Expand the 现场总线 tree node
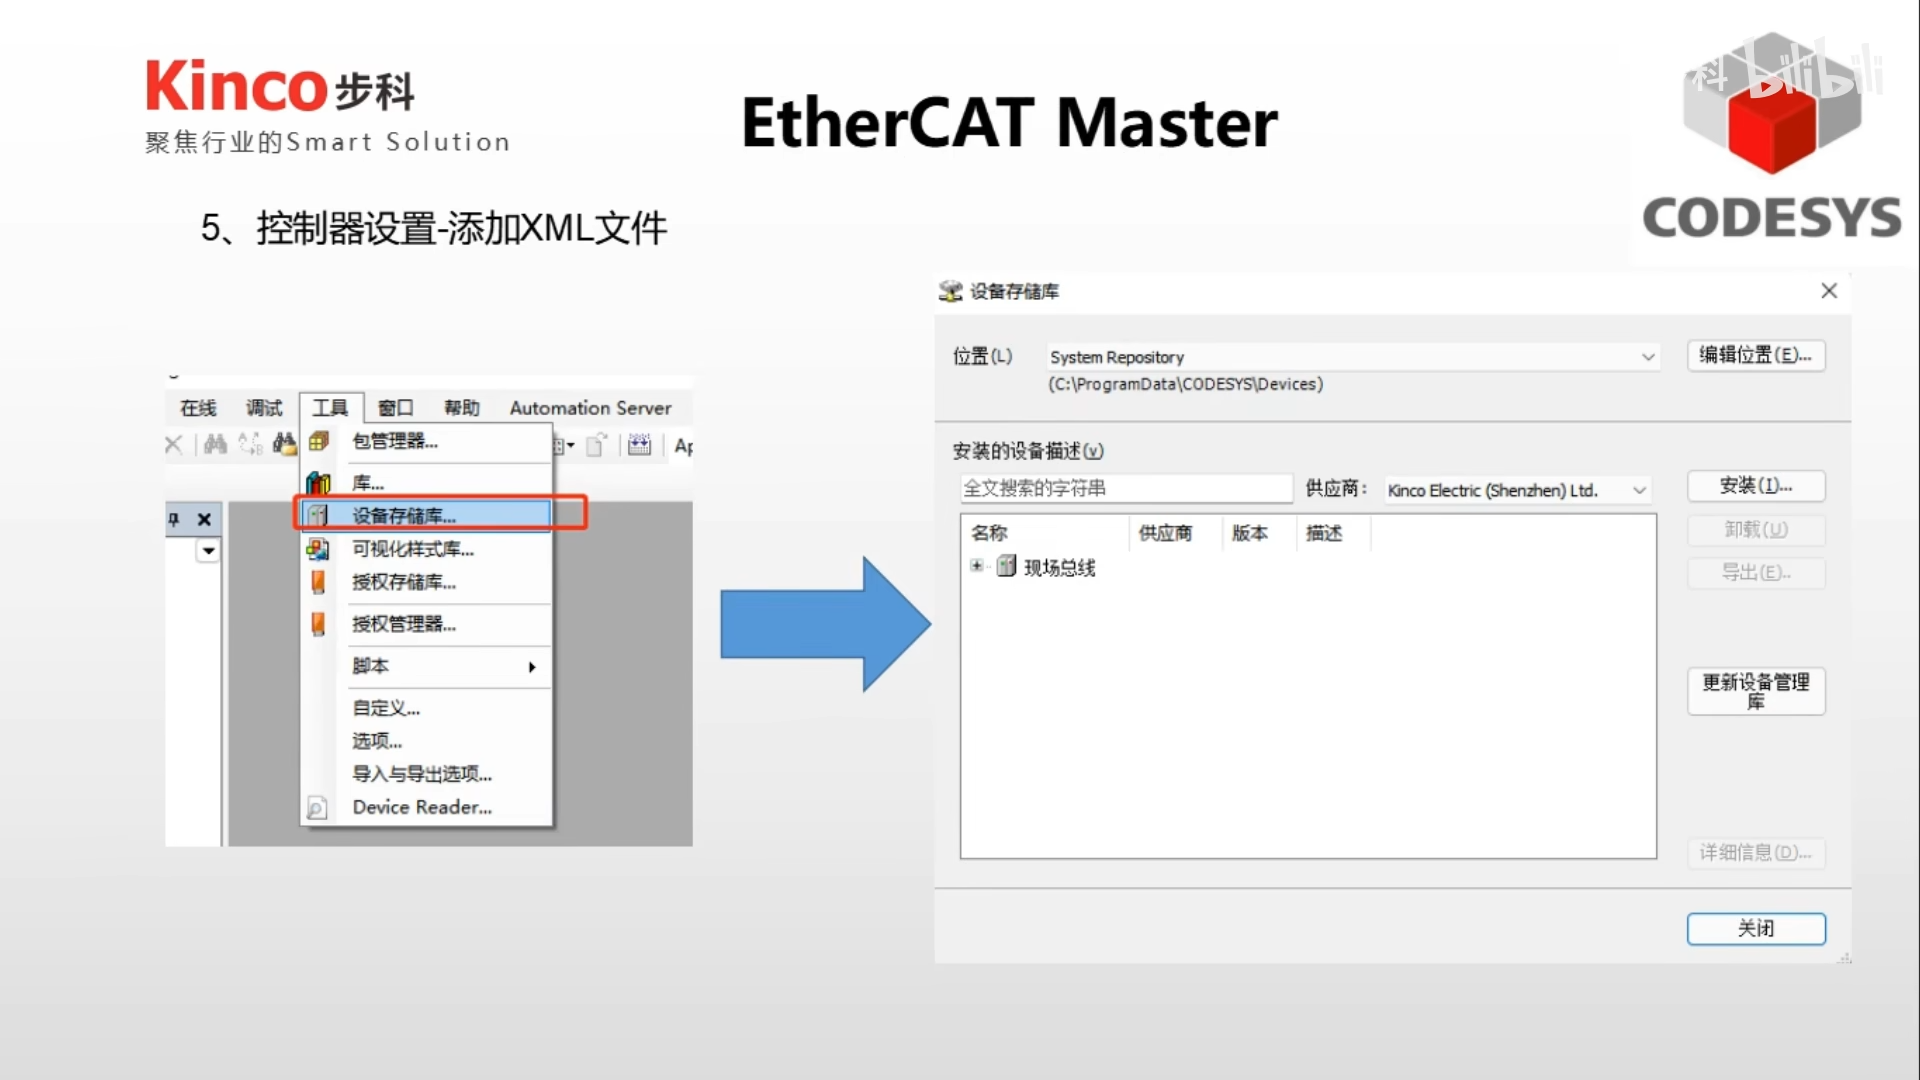Screen dimensions: 1920x1080 tap(977, 567)
